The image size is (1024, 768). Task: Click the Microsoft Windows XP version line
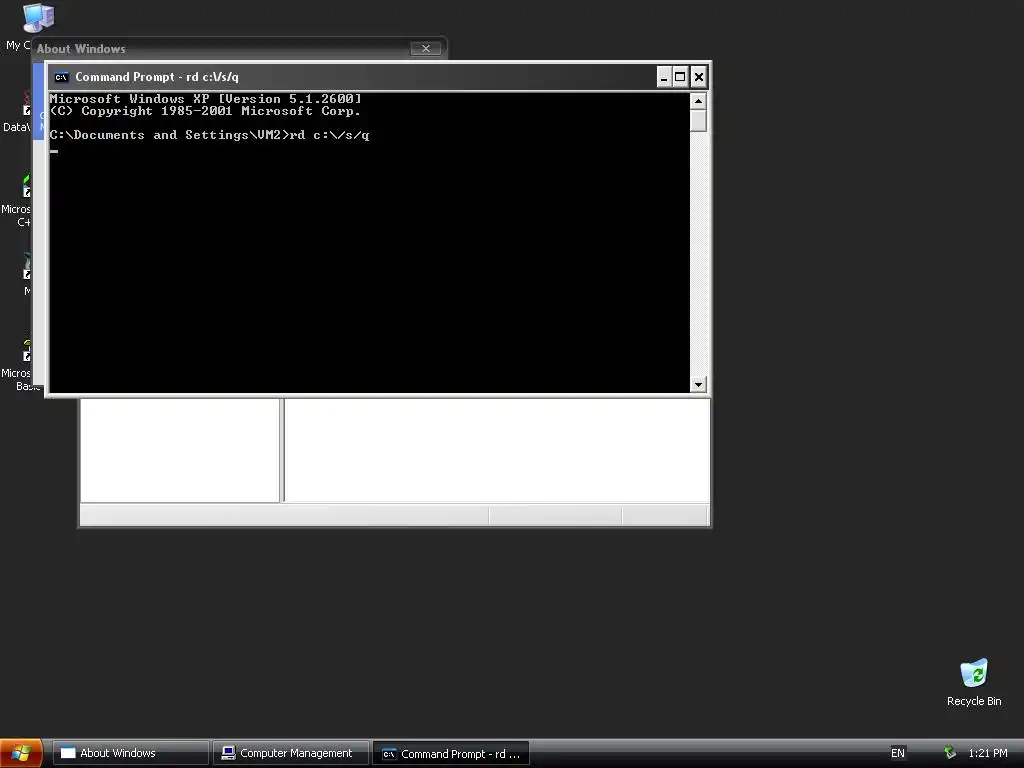(x=205, y=99)
